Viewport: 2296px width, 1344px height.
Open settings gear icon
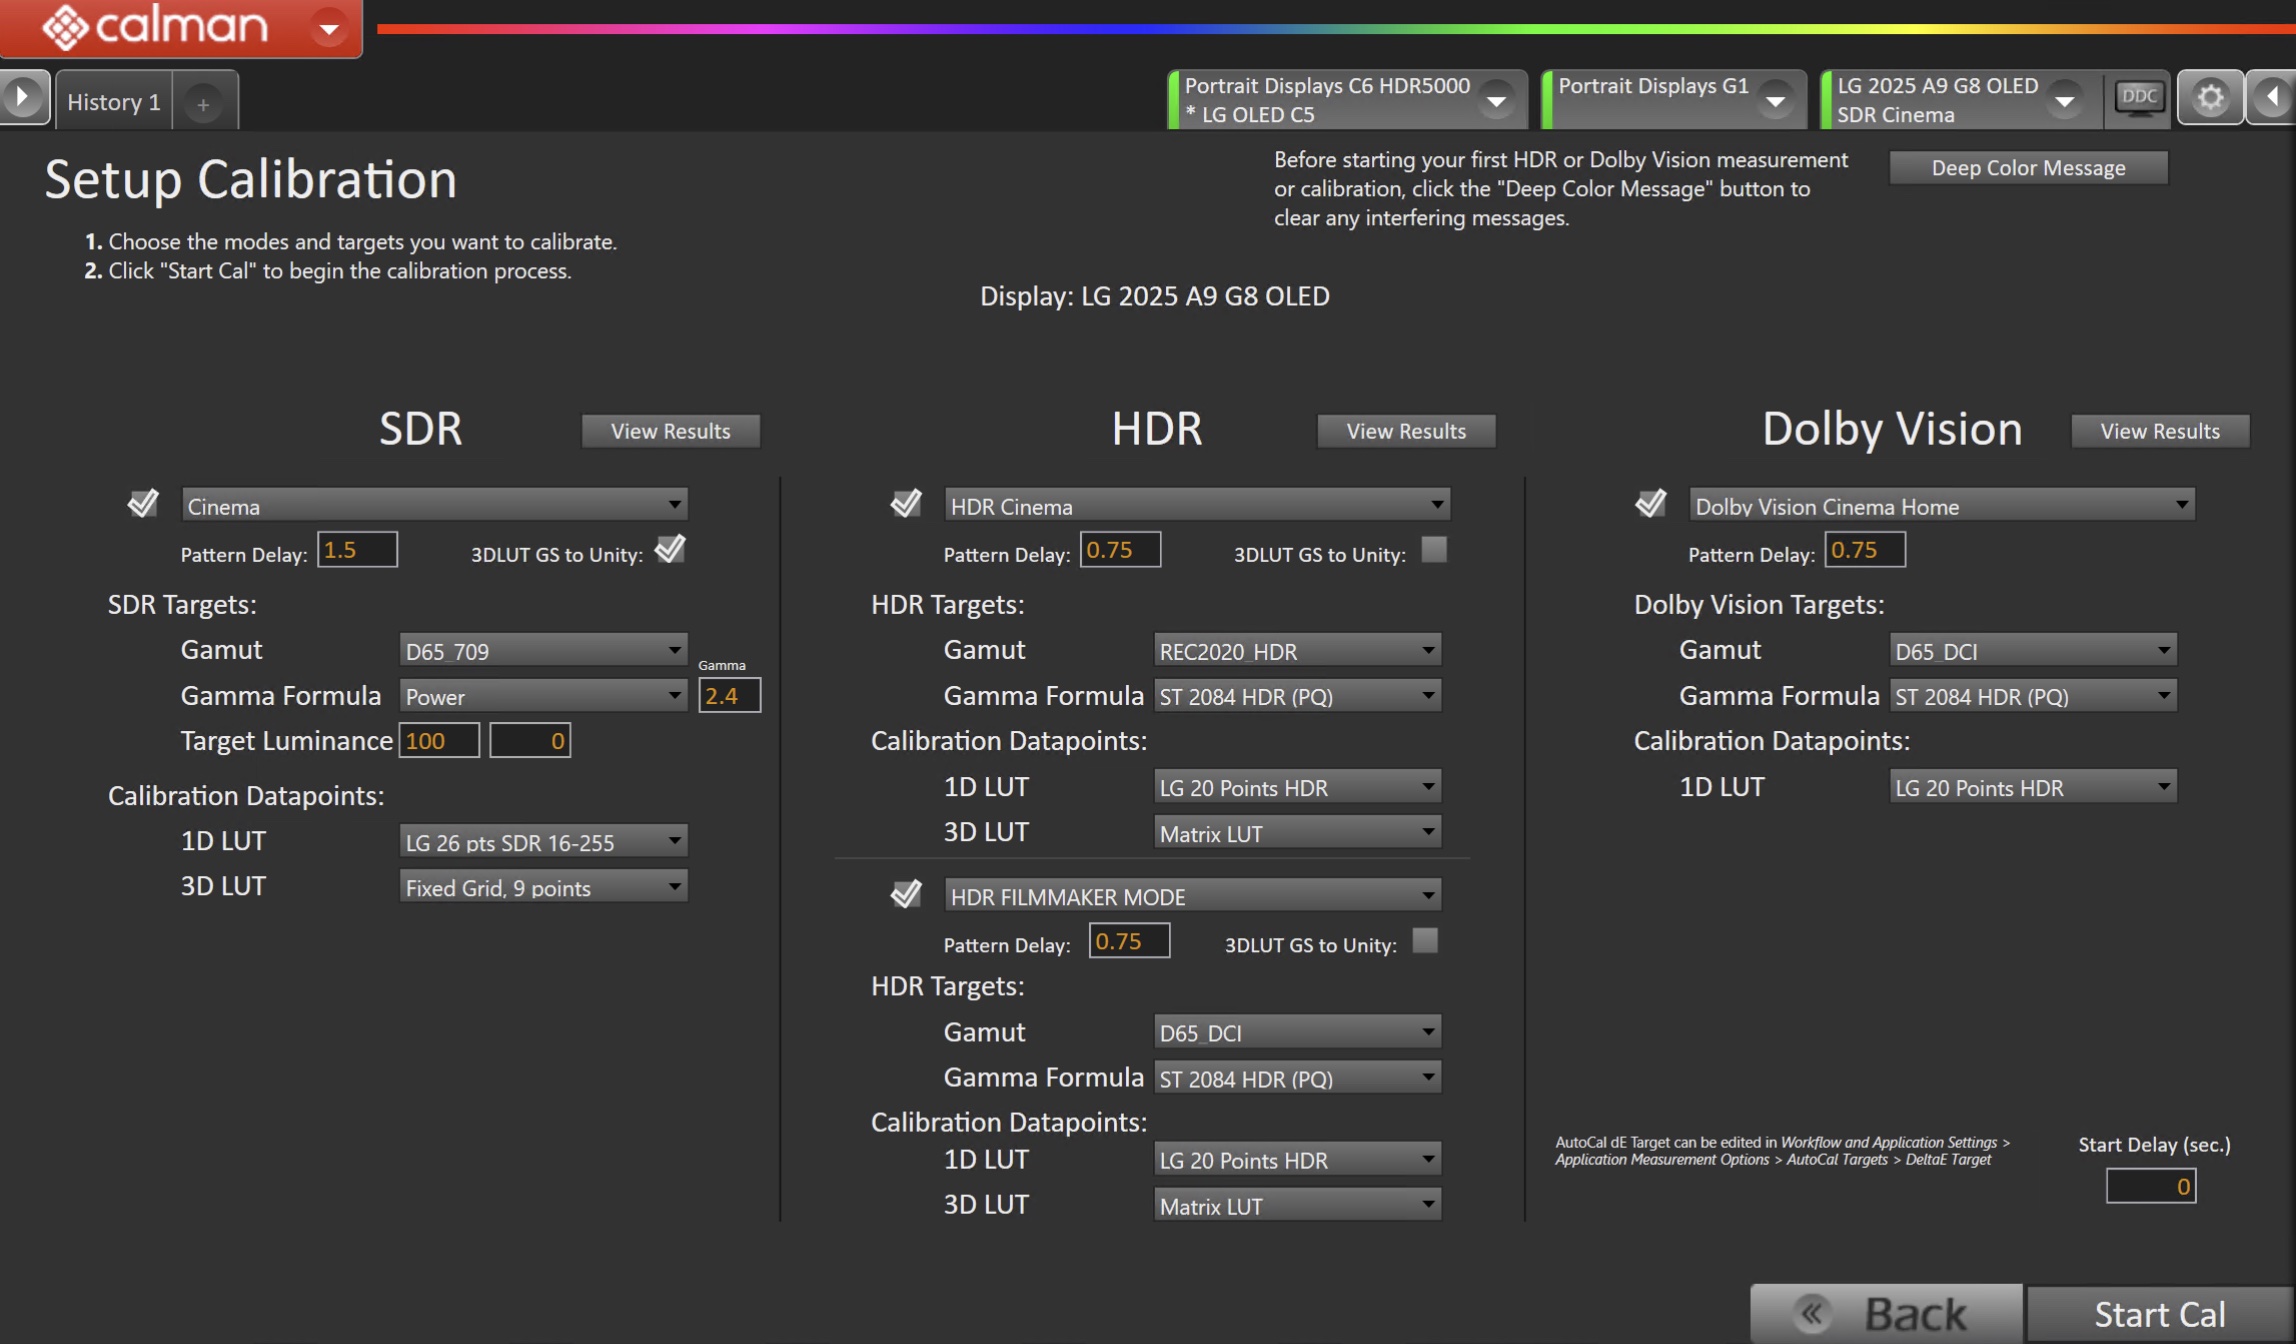[2210, 98]
